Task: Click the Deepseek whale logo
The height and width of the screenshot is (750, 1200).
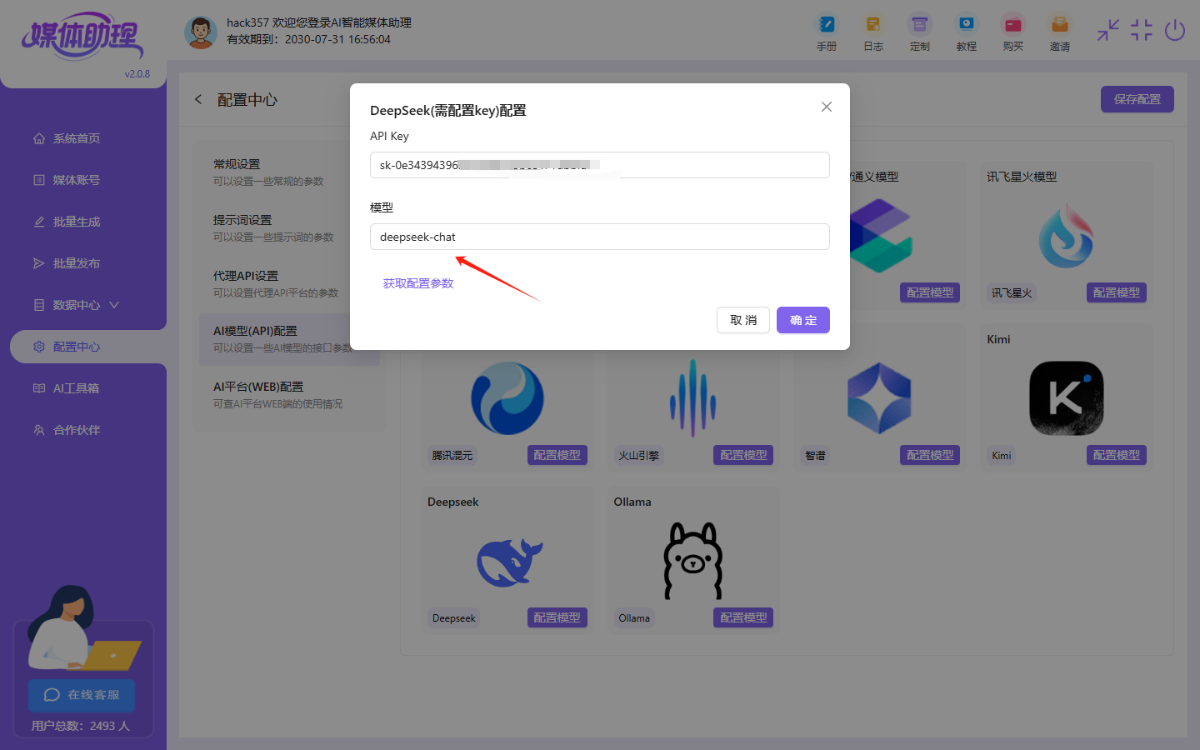Action: coord(509,560)
